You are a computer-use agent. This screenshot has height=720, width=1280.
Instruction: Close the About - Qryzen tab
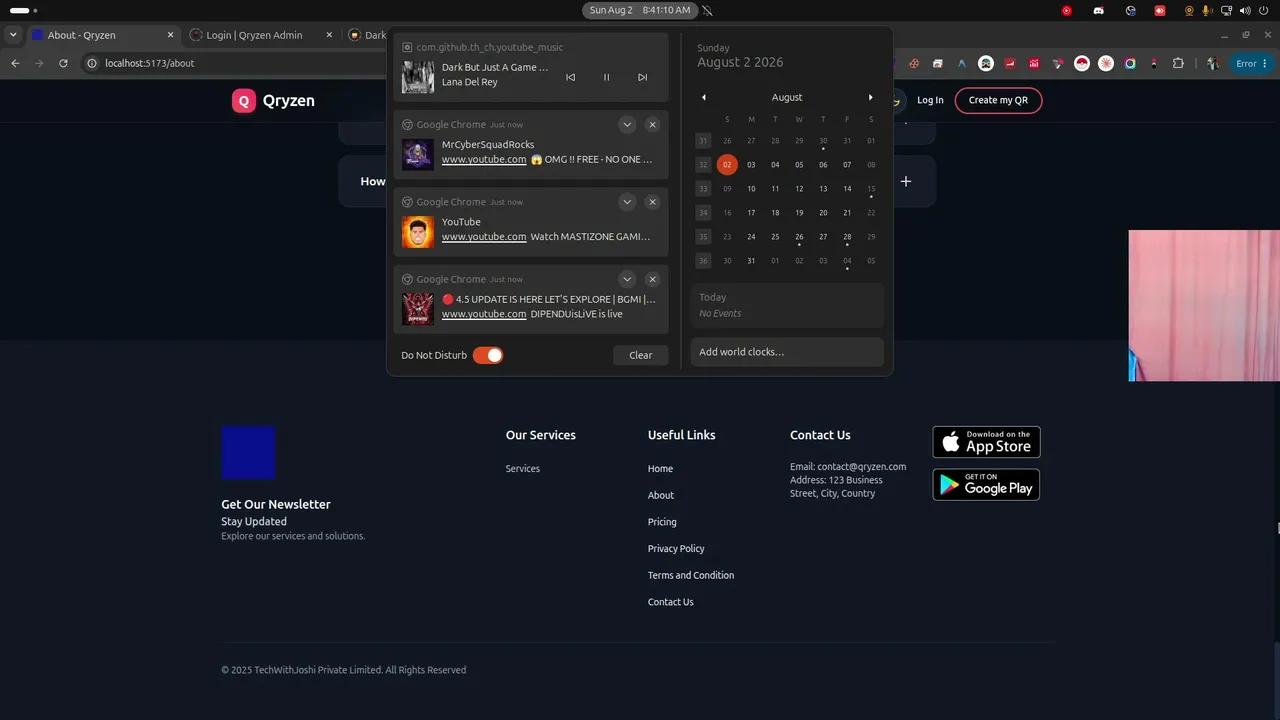pyautogui.click(x=170, y=35)
